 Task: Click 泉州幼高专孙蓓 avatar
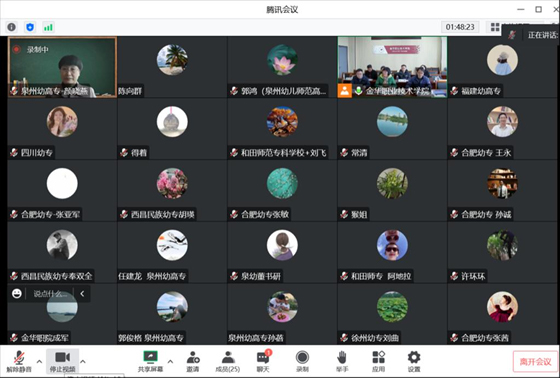(282, 307)
